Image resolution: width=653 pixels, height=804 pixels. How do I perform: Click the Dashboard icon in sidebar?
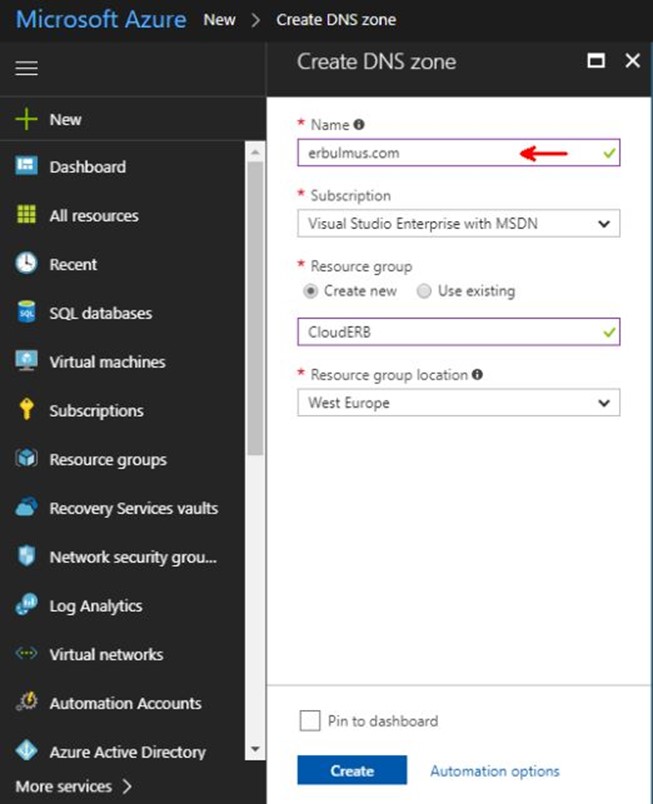tap(26, 166)
